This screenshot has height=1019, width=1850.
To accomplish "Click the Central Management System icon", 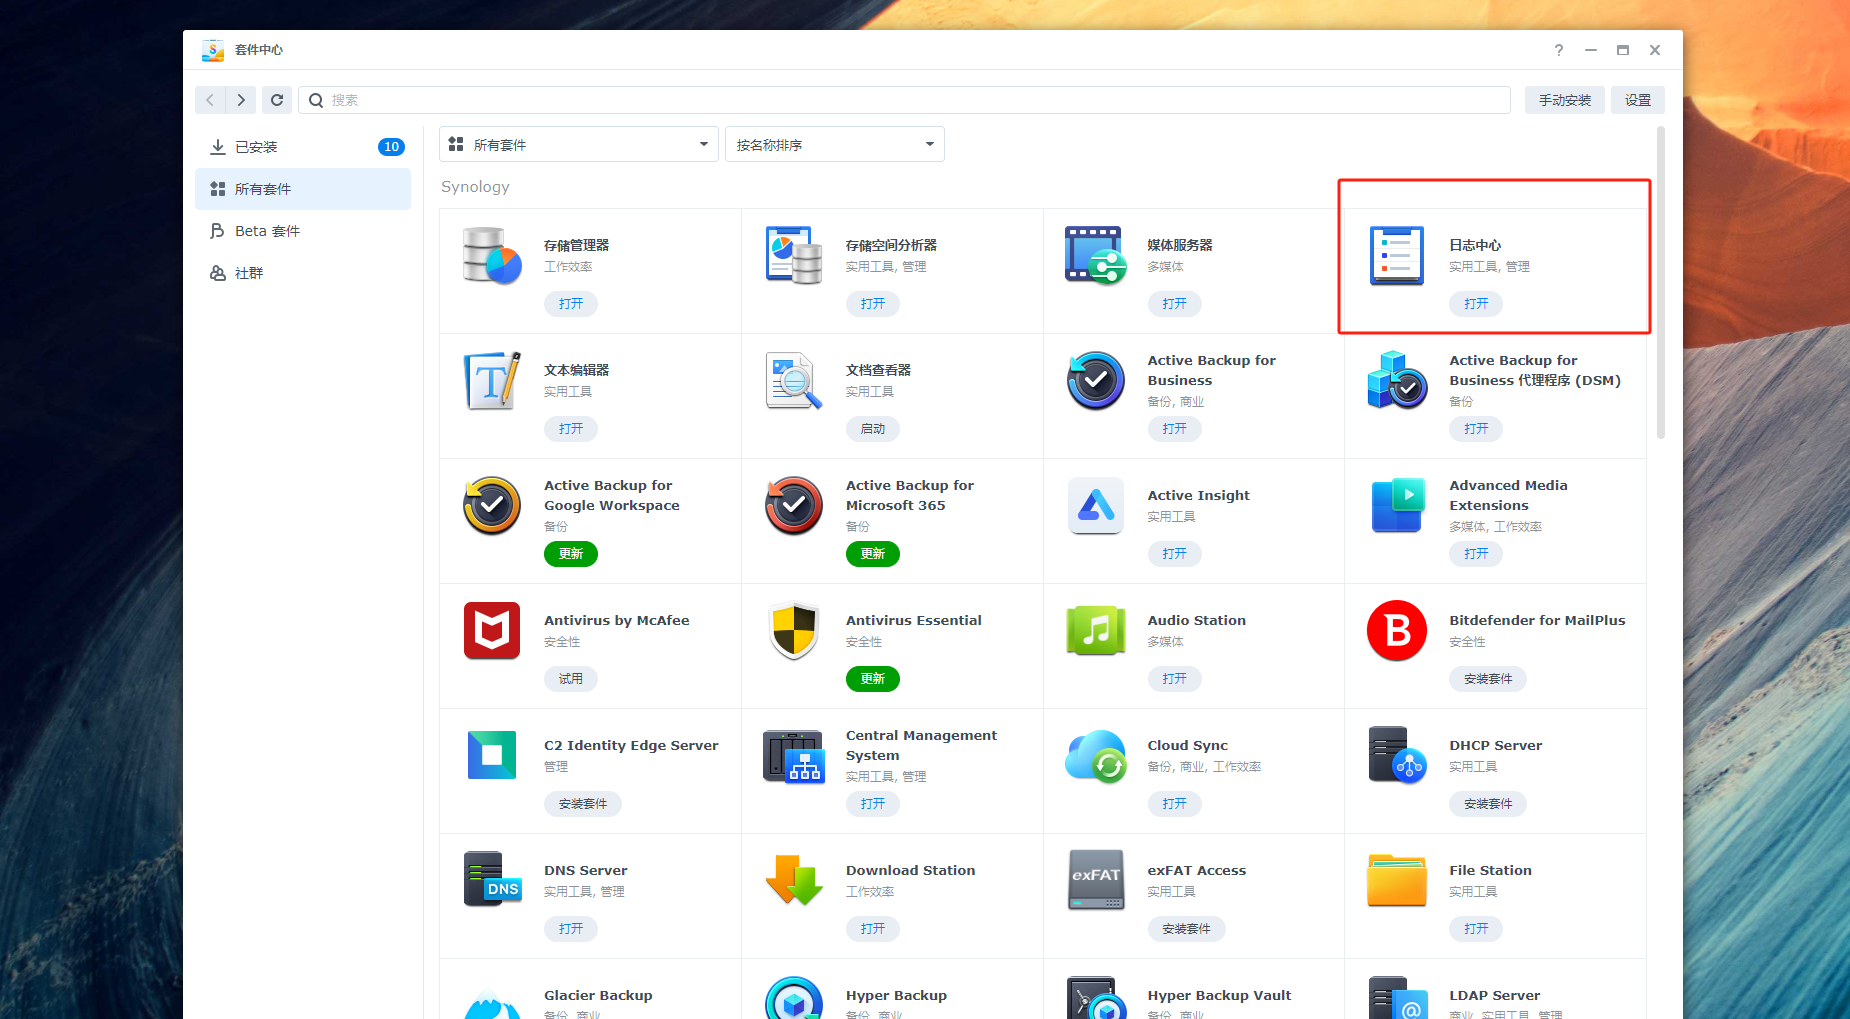I will [794, 756].
